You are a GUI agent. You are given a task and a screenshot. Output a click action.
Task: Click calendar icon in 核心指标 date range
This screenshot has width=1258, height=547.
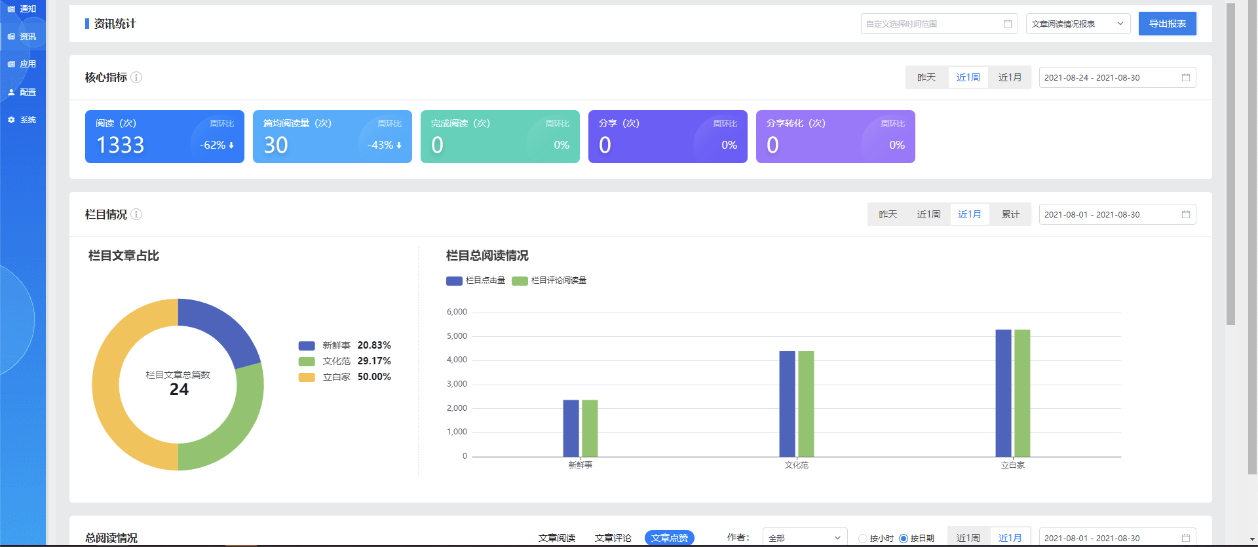(x=1185, y=77)
